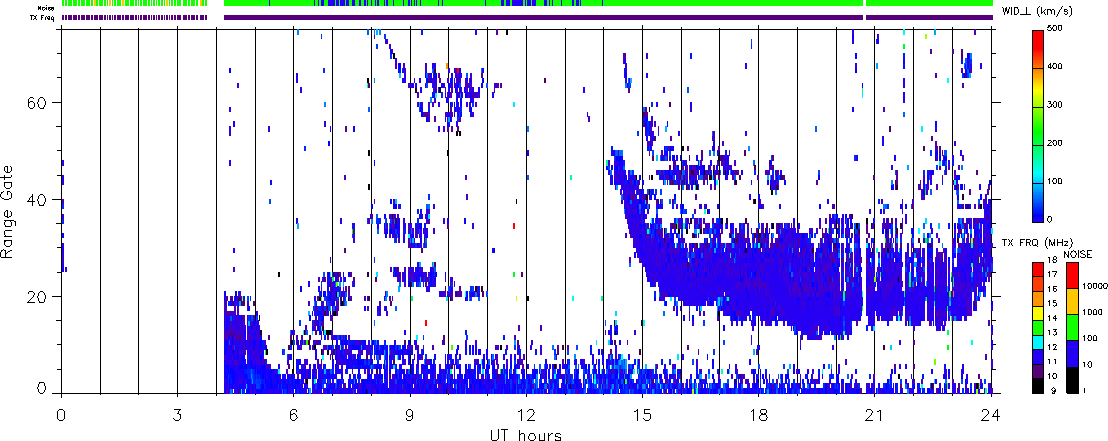Select the '18' tick on UT hours axis
Image resolution: width=1108 pixels, height=441 pixels.
point(758,413)
